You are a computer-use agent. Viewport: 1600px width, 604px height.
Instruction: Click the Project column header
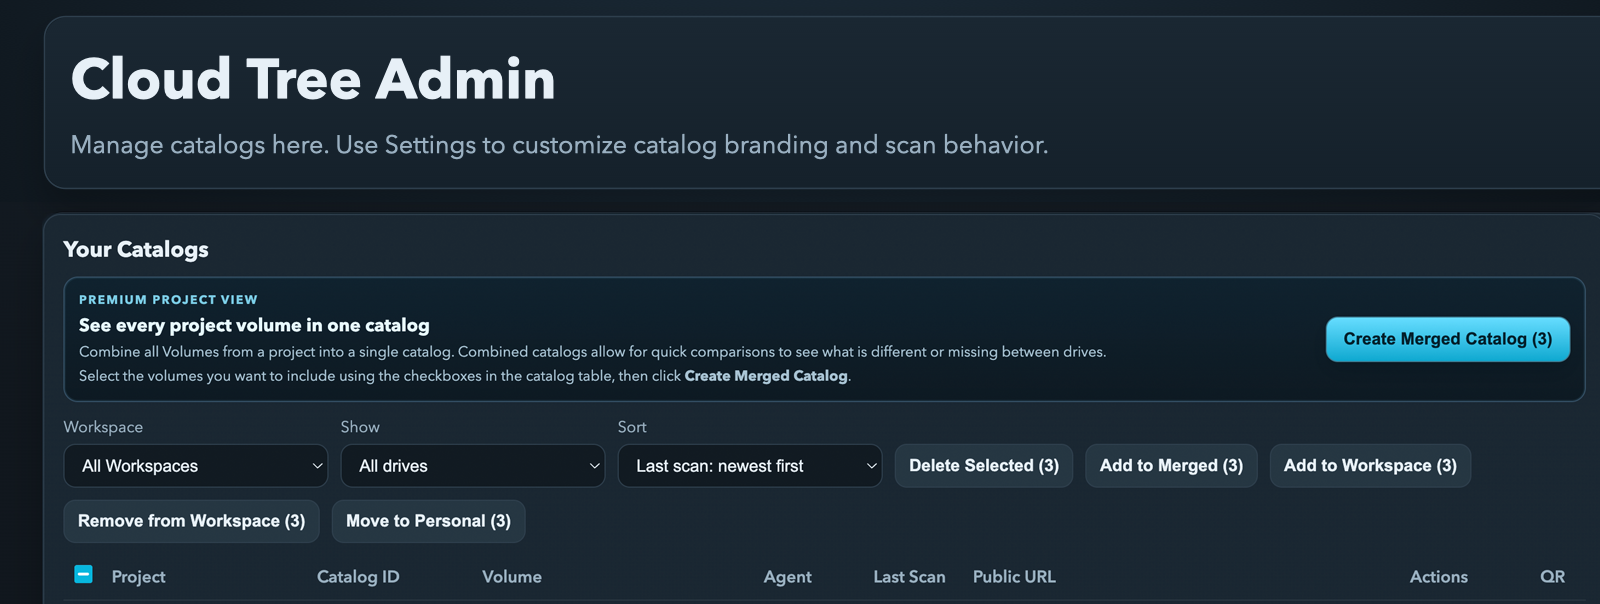[138, 576]
